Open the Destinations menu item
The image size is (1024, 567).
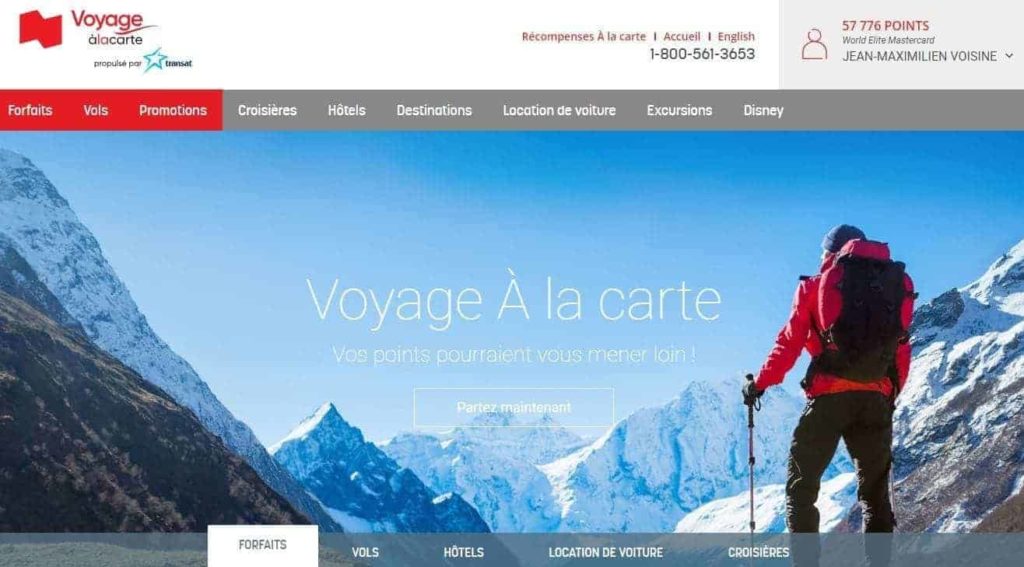[434, 110]
